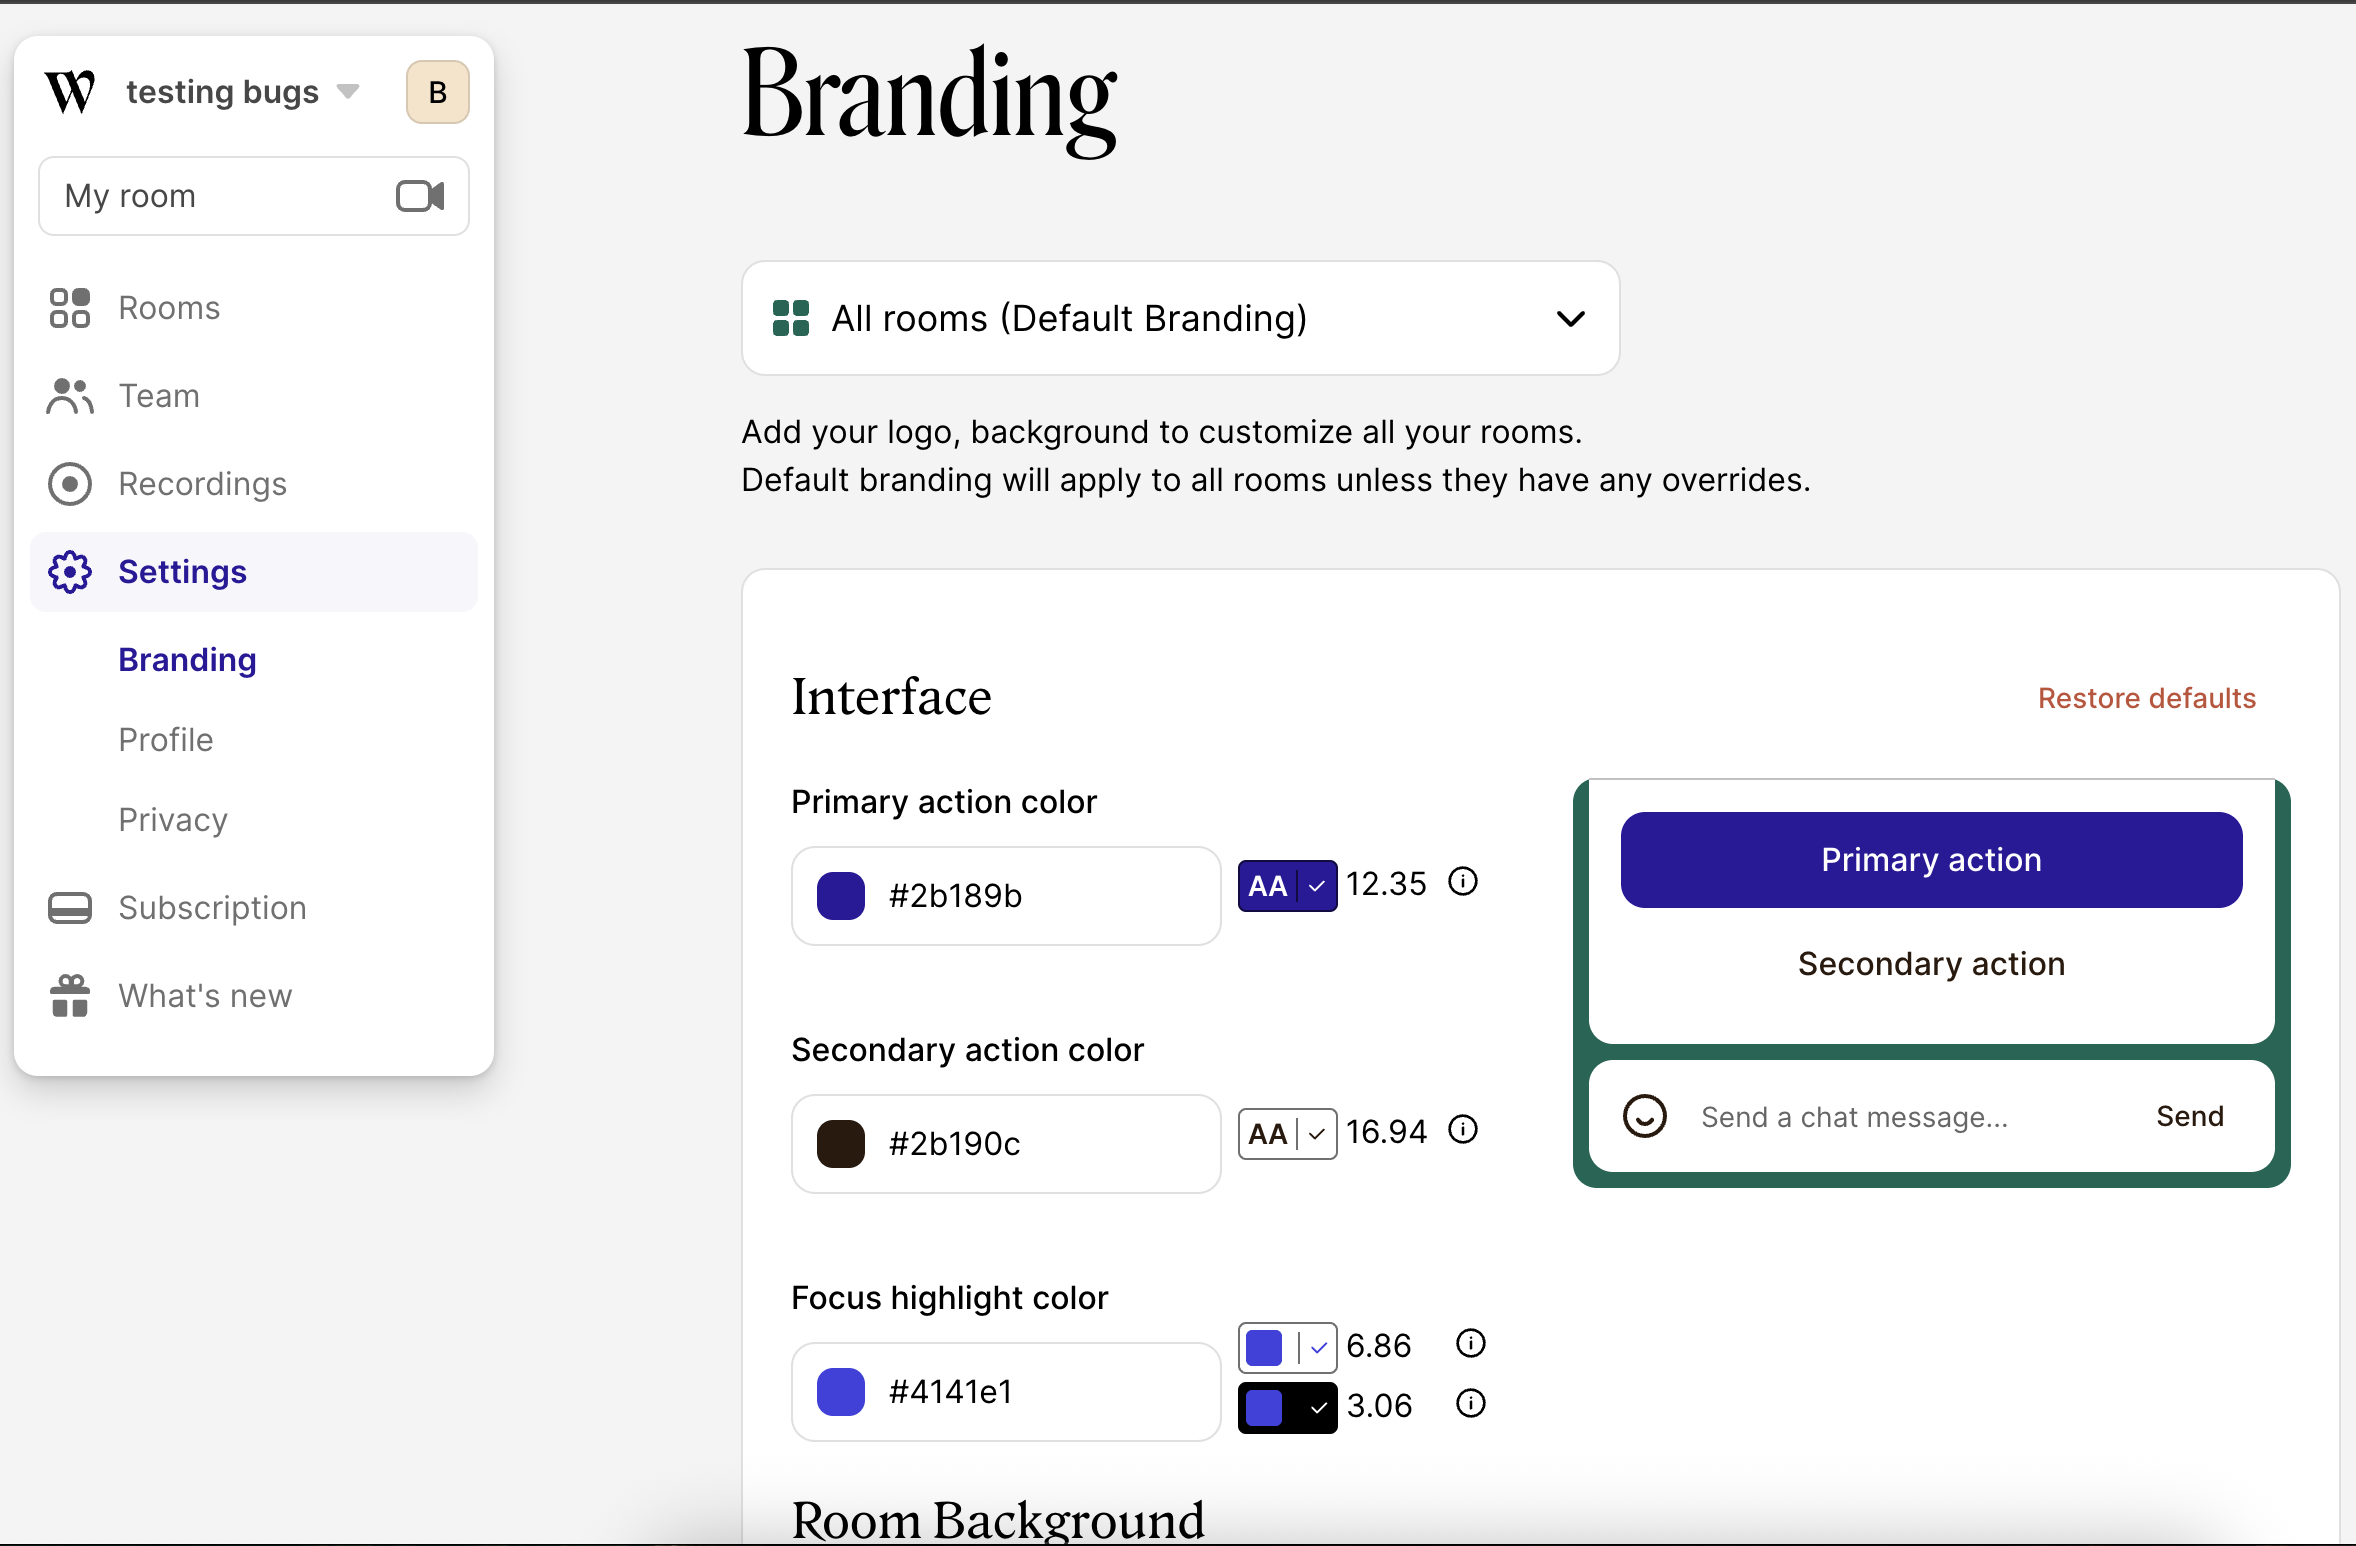Click the Restore defaults link
Image resolution: width=2356 pixels, height=1546 pixels.
[x=2147, y=698]
